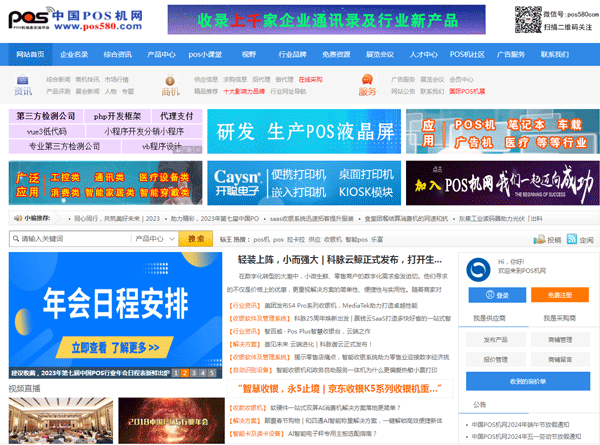This screenshot has width=600, height=445.
Task: Open the 第三方检测公司 ad link
Action: tap(46, 116)
